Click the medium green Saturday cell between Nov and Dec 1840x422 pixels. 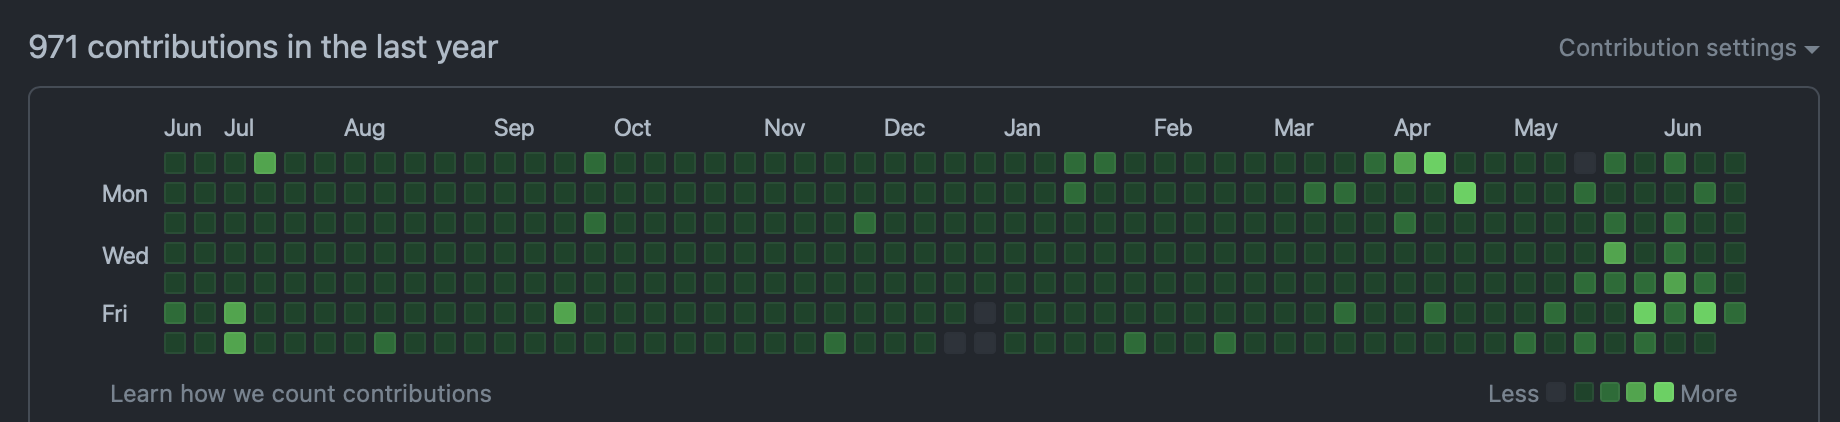point(835,343)
